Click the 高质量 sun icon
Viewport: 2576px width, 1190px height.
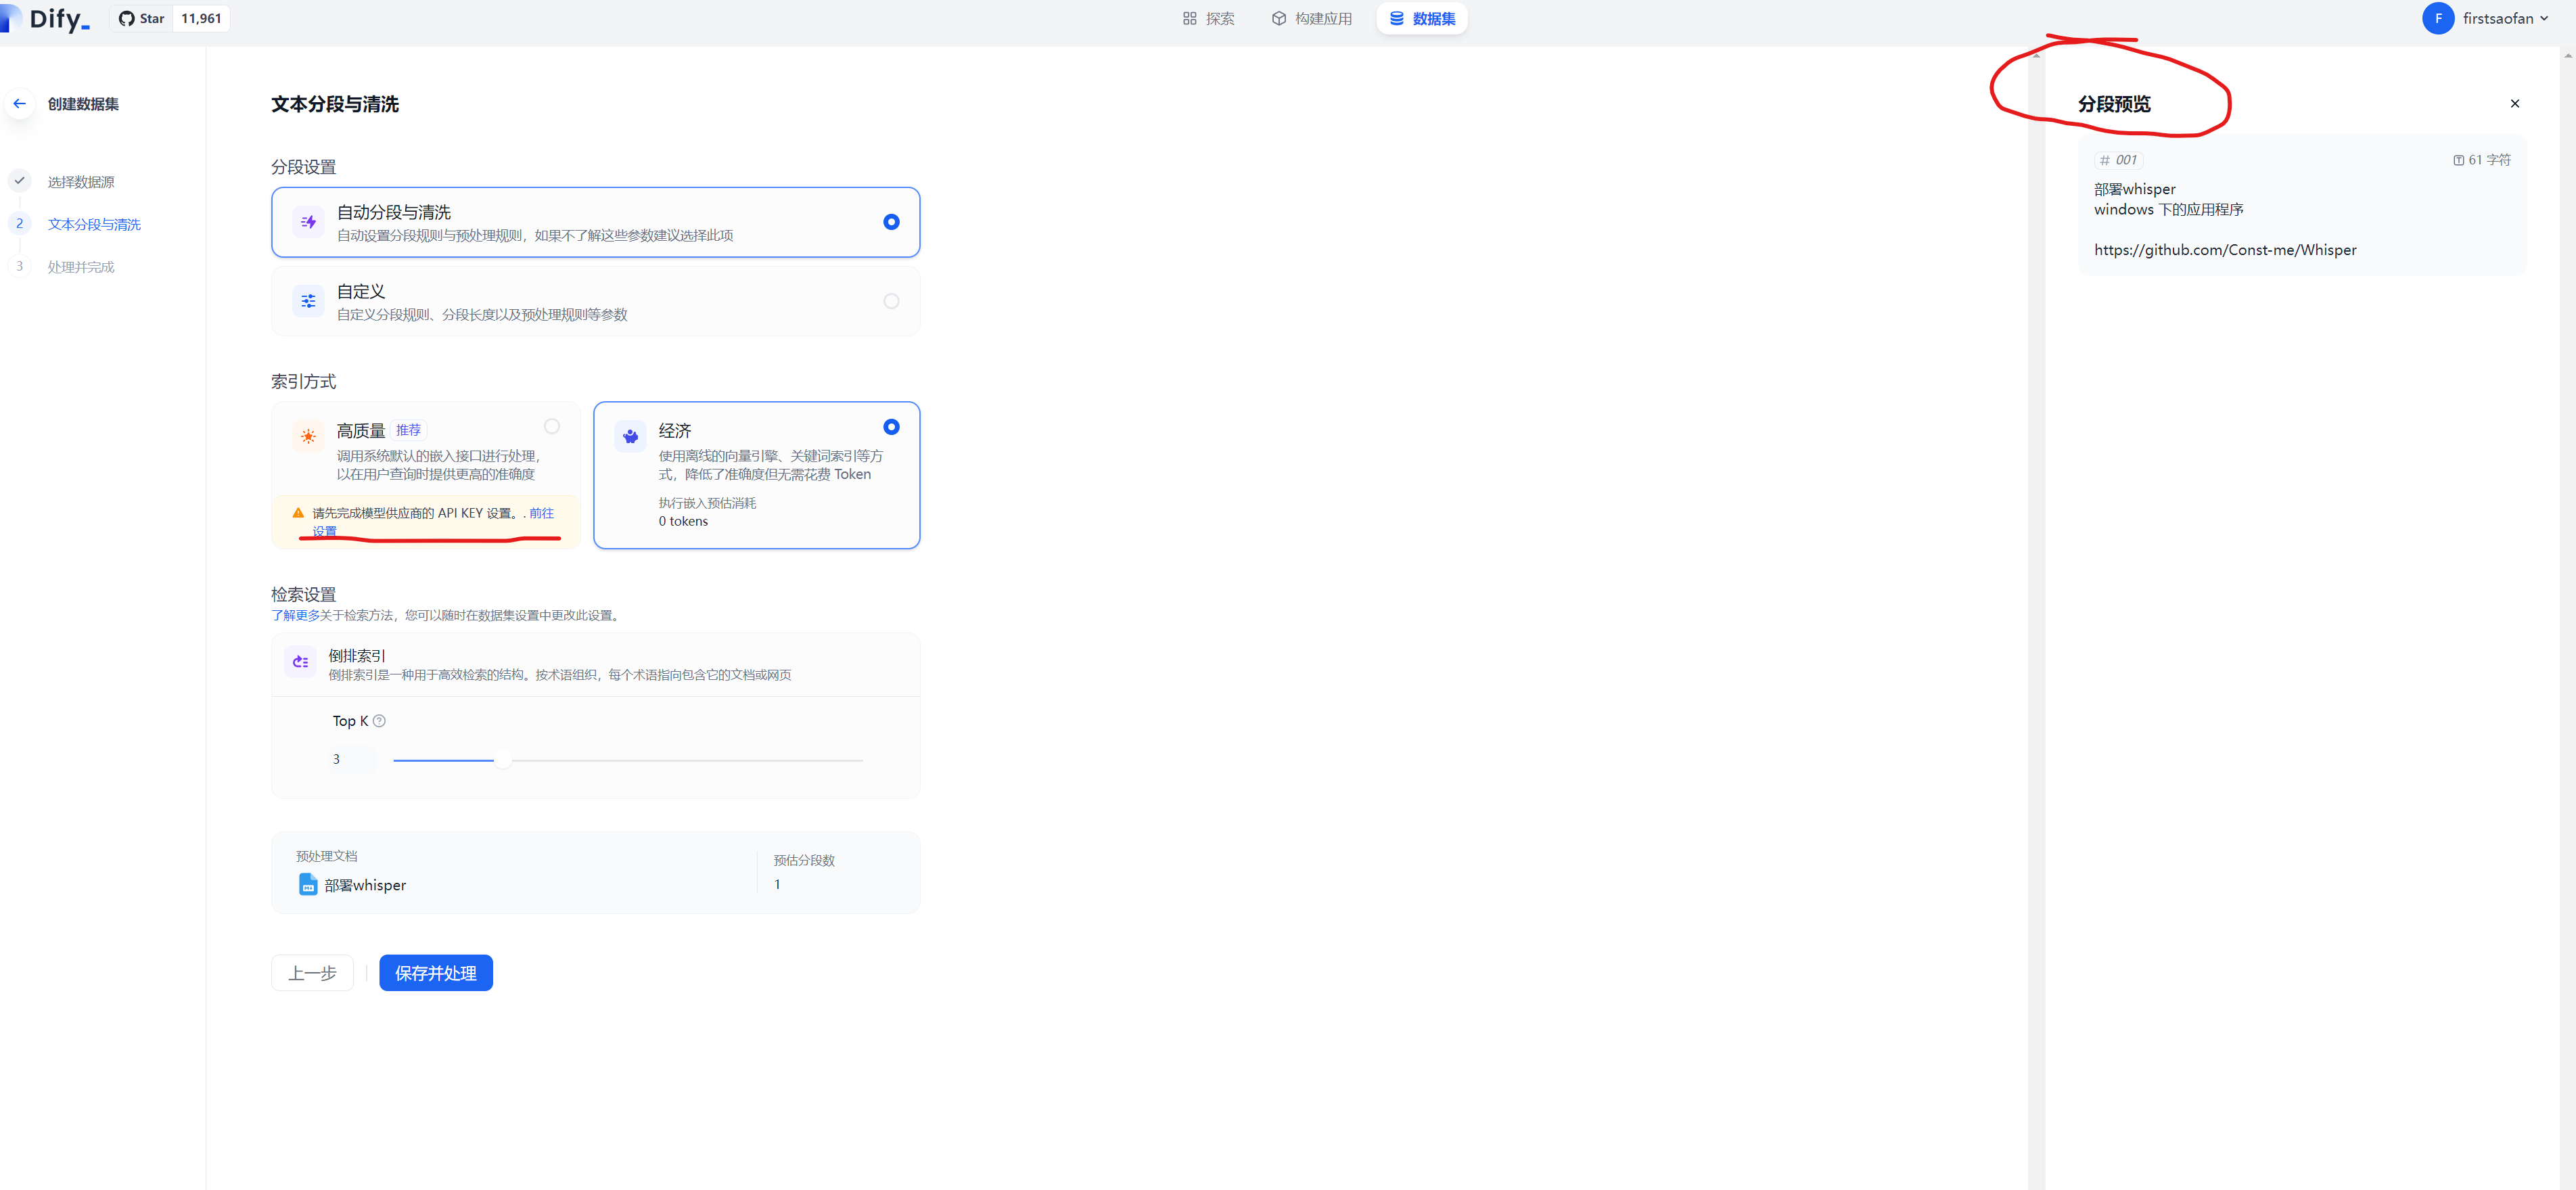308,436
